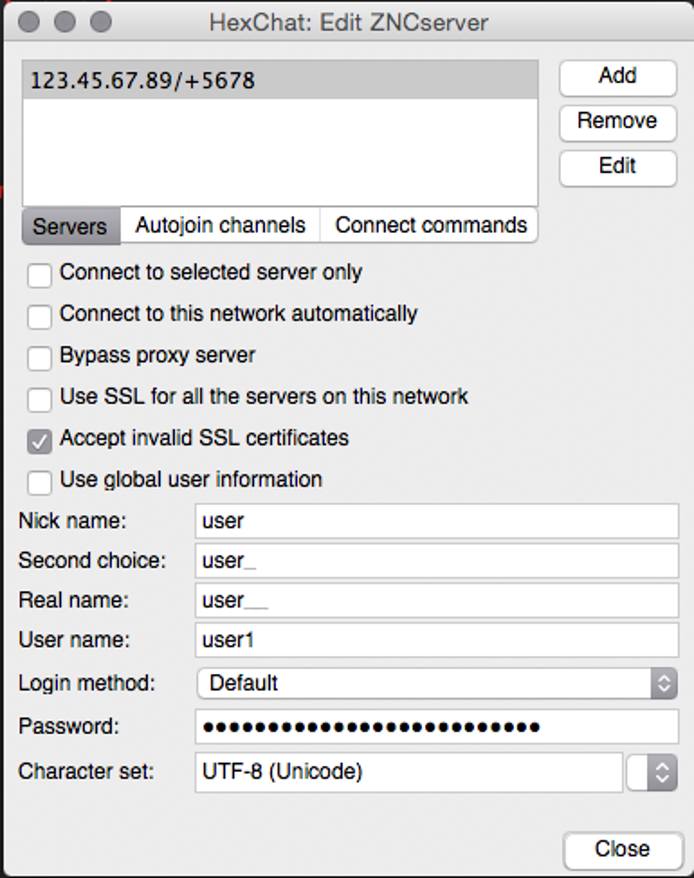Focus the Second choice input field
Image resolution: width=694 pixels, height=878 pixels.
pos(436,561)
